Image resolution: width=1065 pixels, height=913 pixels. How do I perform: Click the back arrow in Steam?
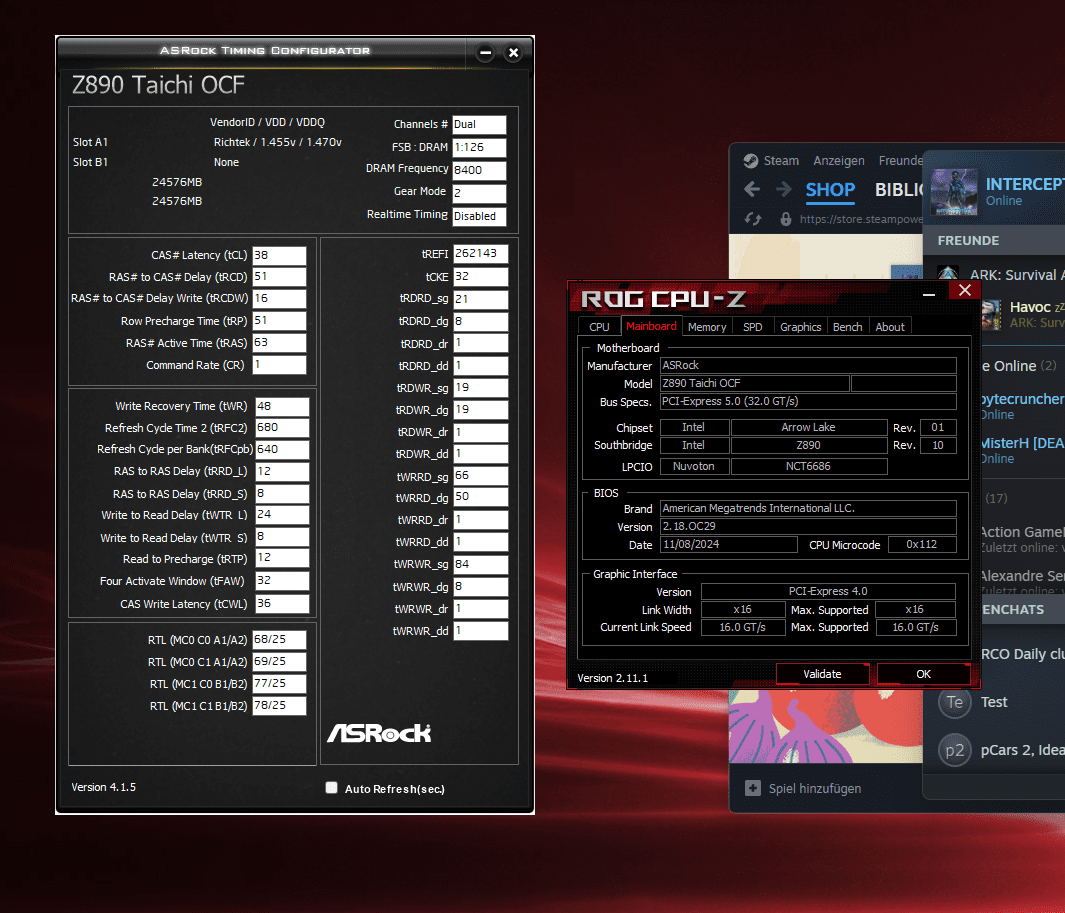752,189
